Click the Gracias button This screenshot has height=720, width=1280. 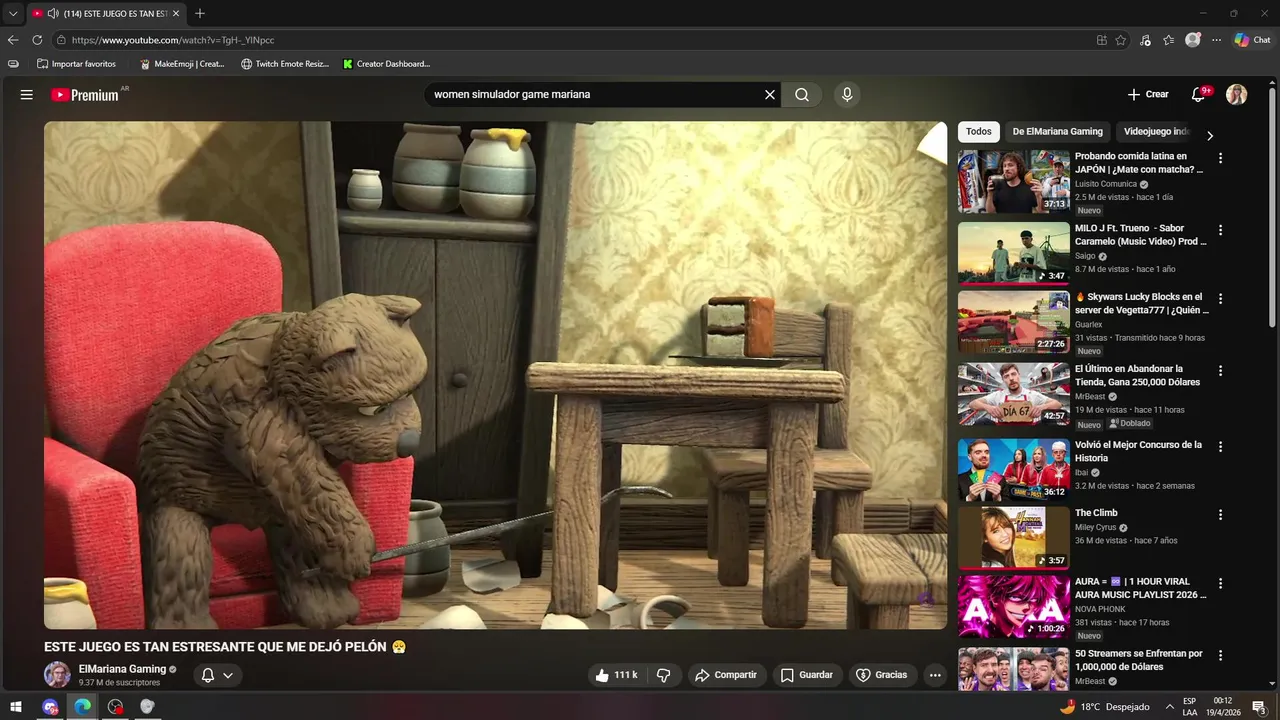[882, 675]
